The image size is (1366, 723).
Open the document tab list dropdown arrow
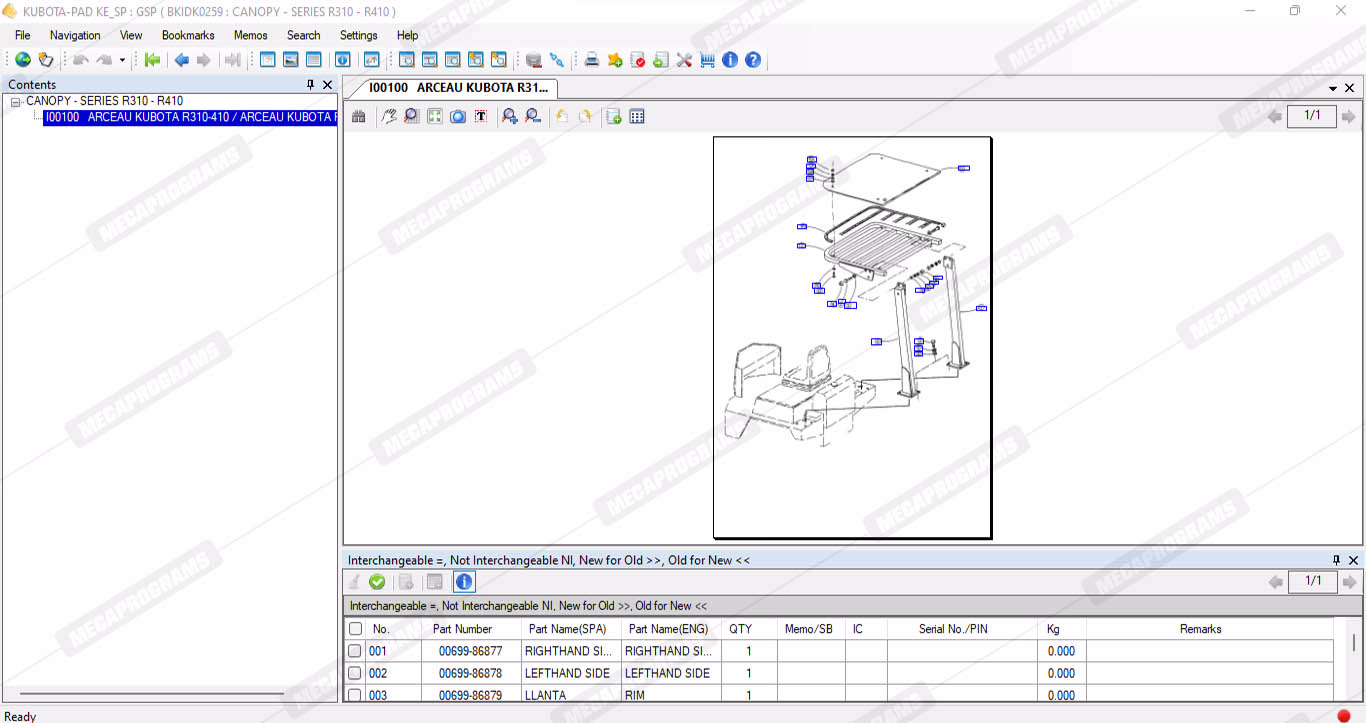[1333, 88]
